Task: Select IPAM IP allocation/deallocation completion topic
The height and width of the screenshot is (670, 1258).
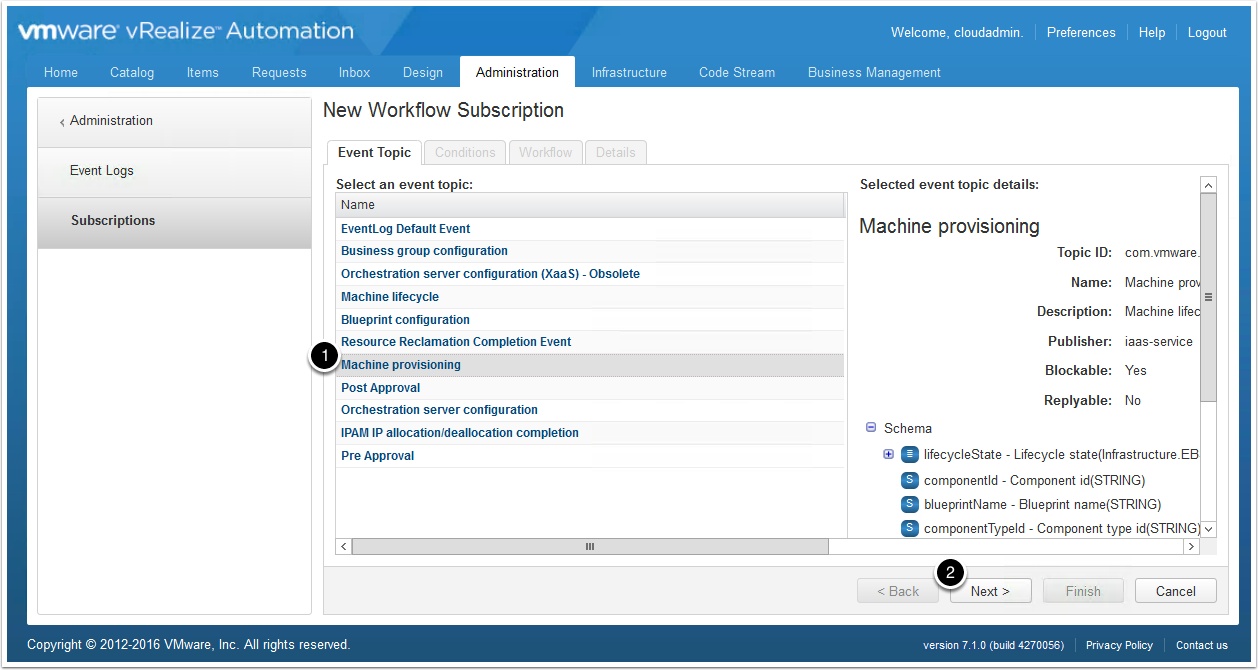Action: click(x=590, y=433)
